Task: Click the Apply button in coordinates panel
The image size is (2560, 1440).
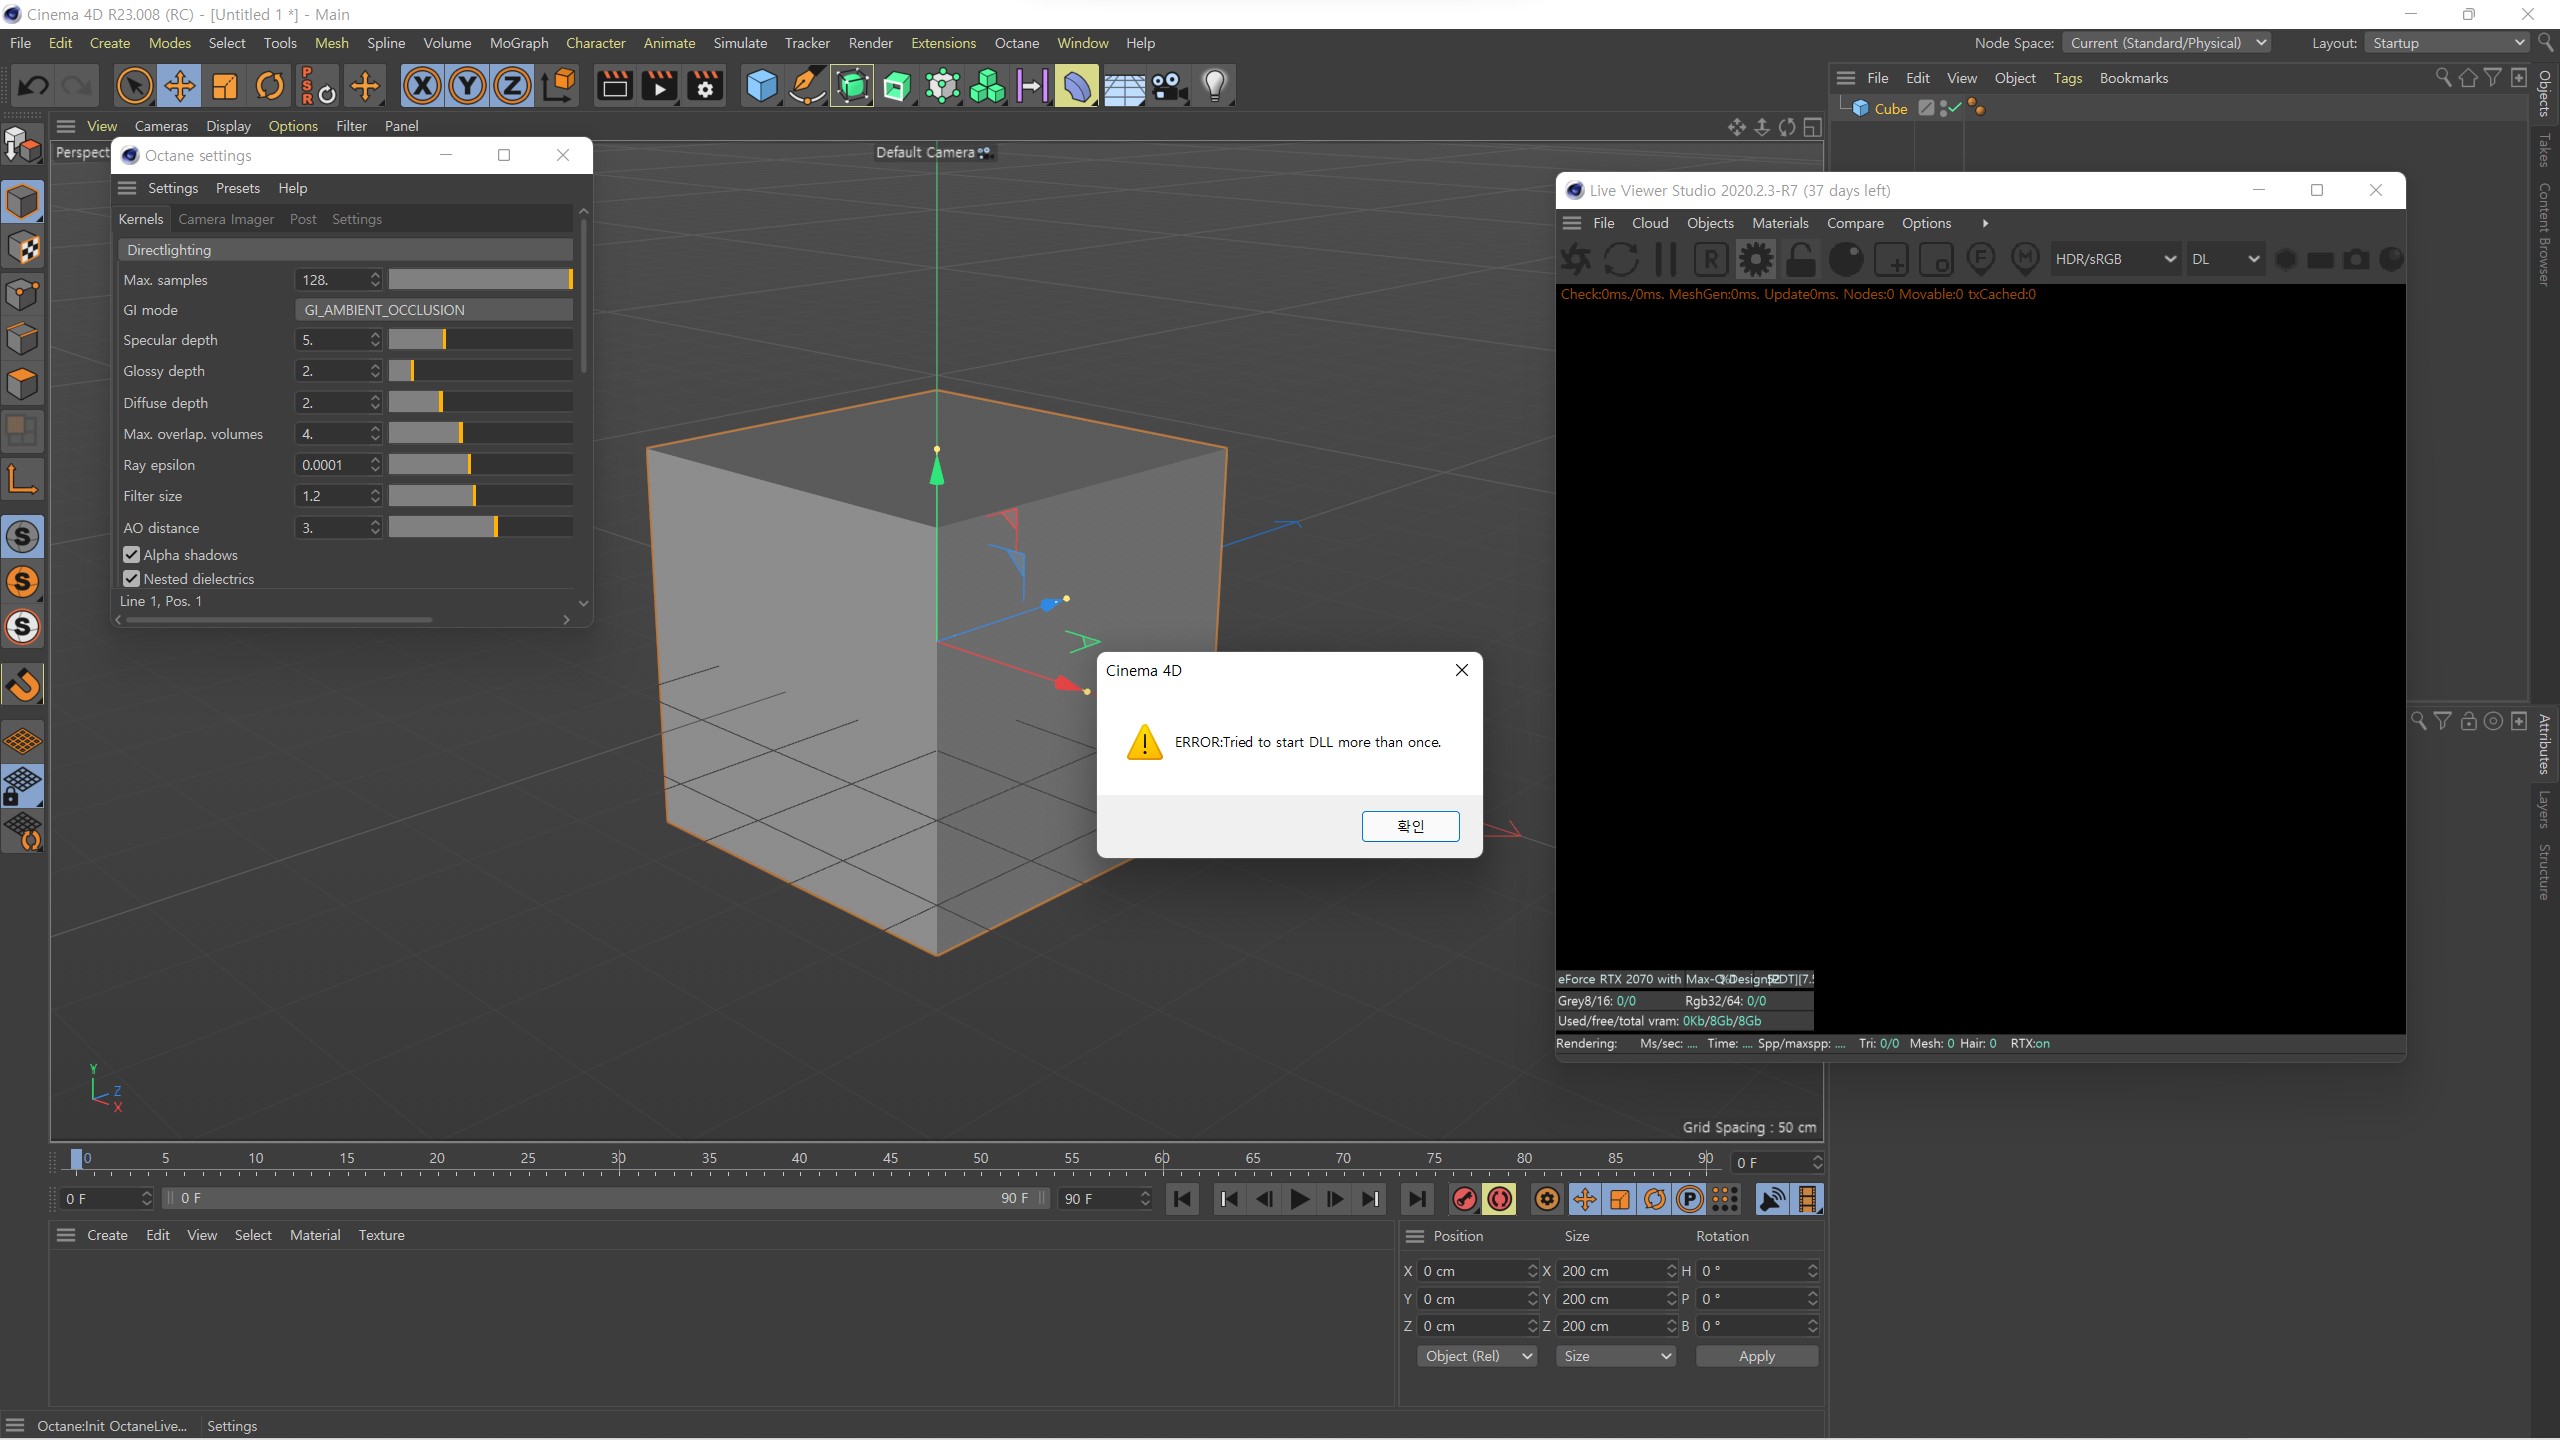Action: click(x=1757, y=1356)
